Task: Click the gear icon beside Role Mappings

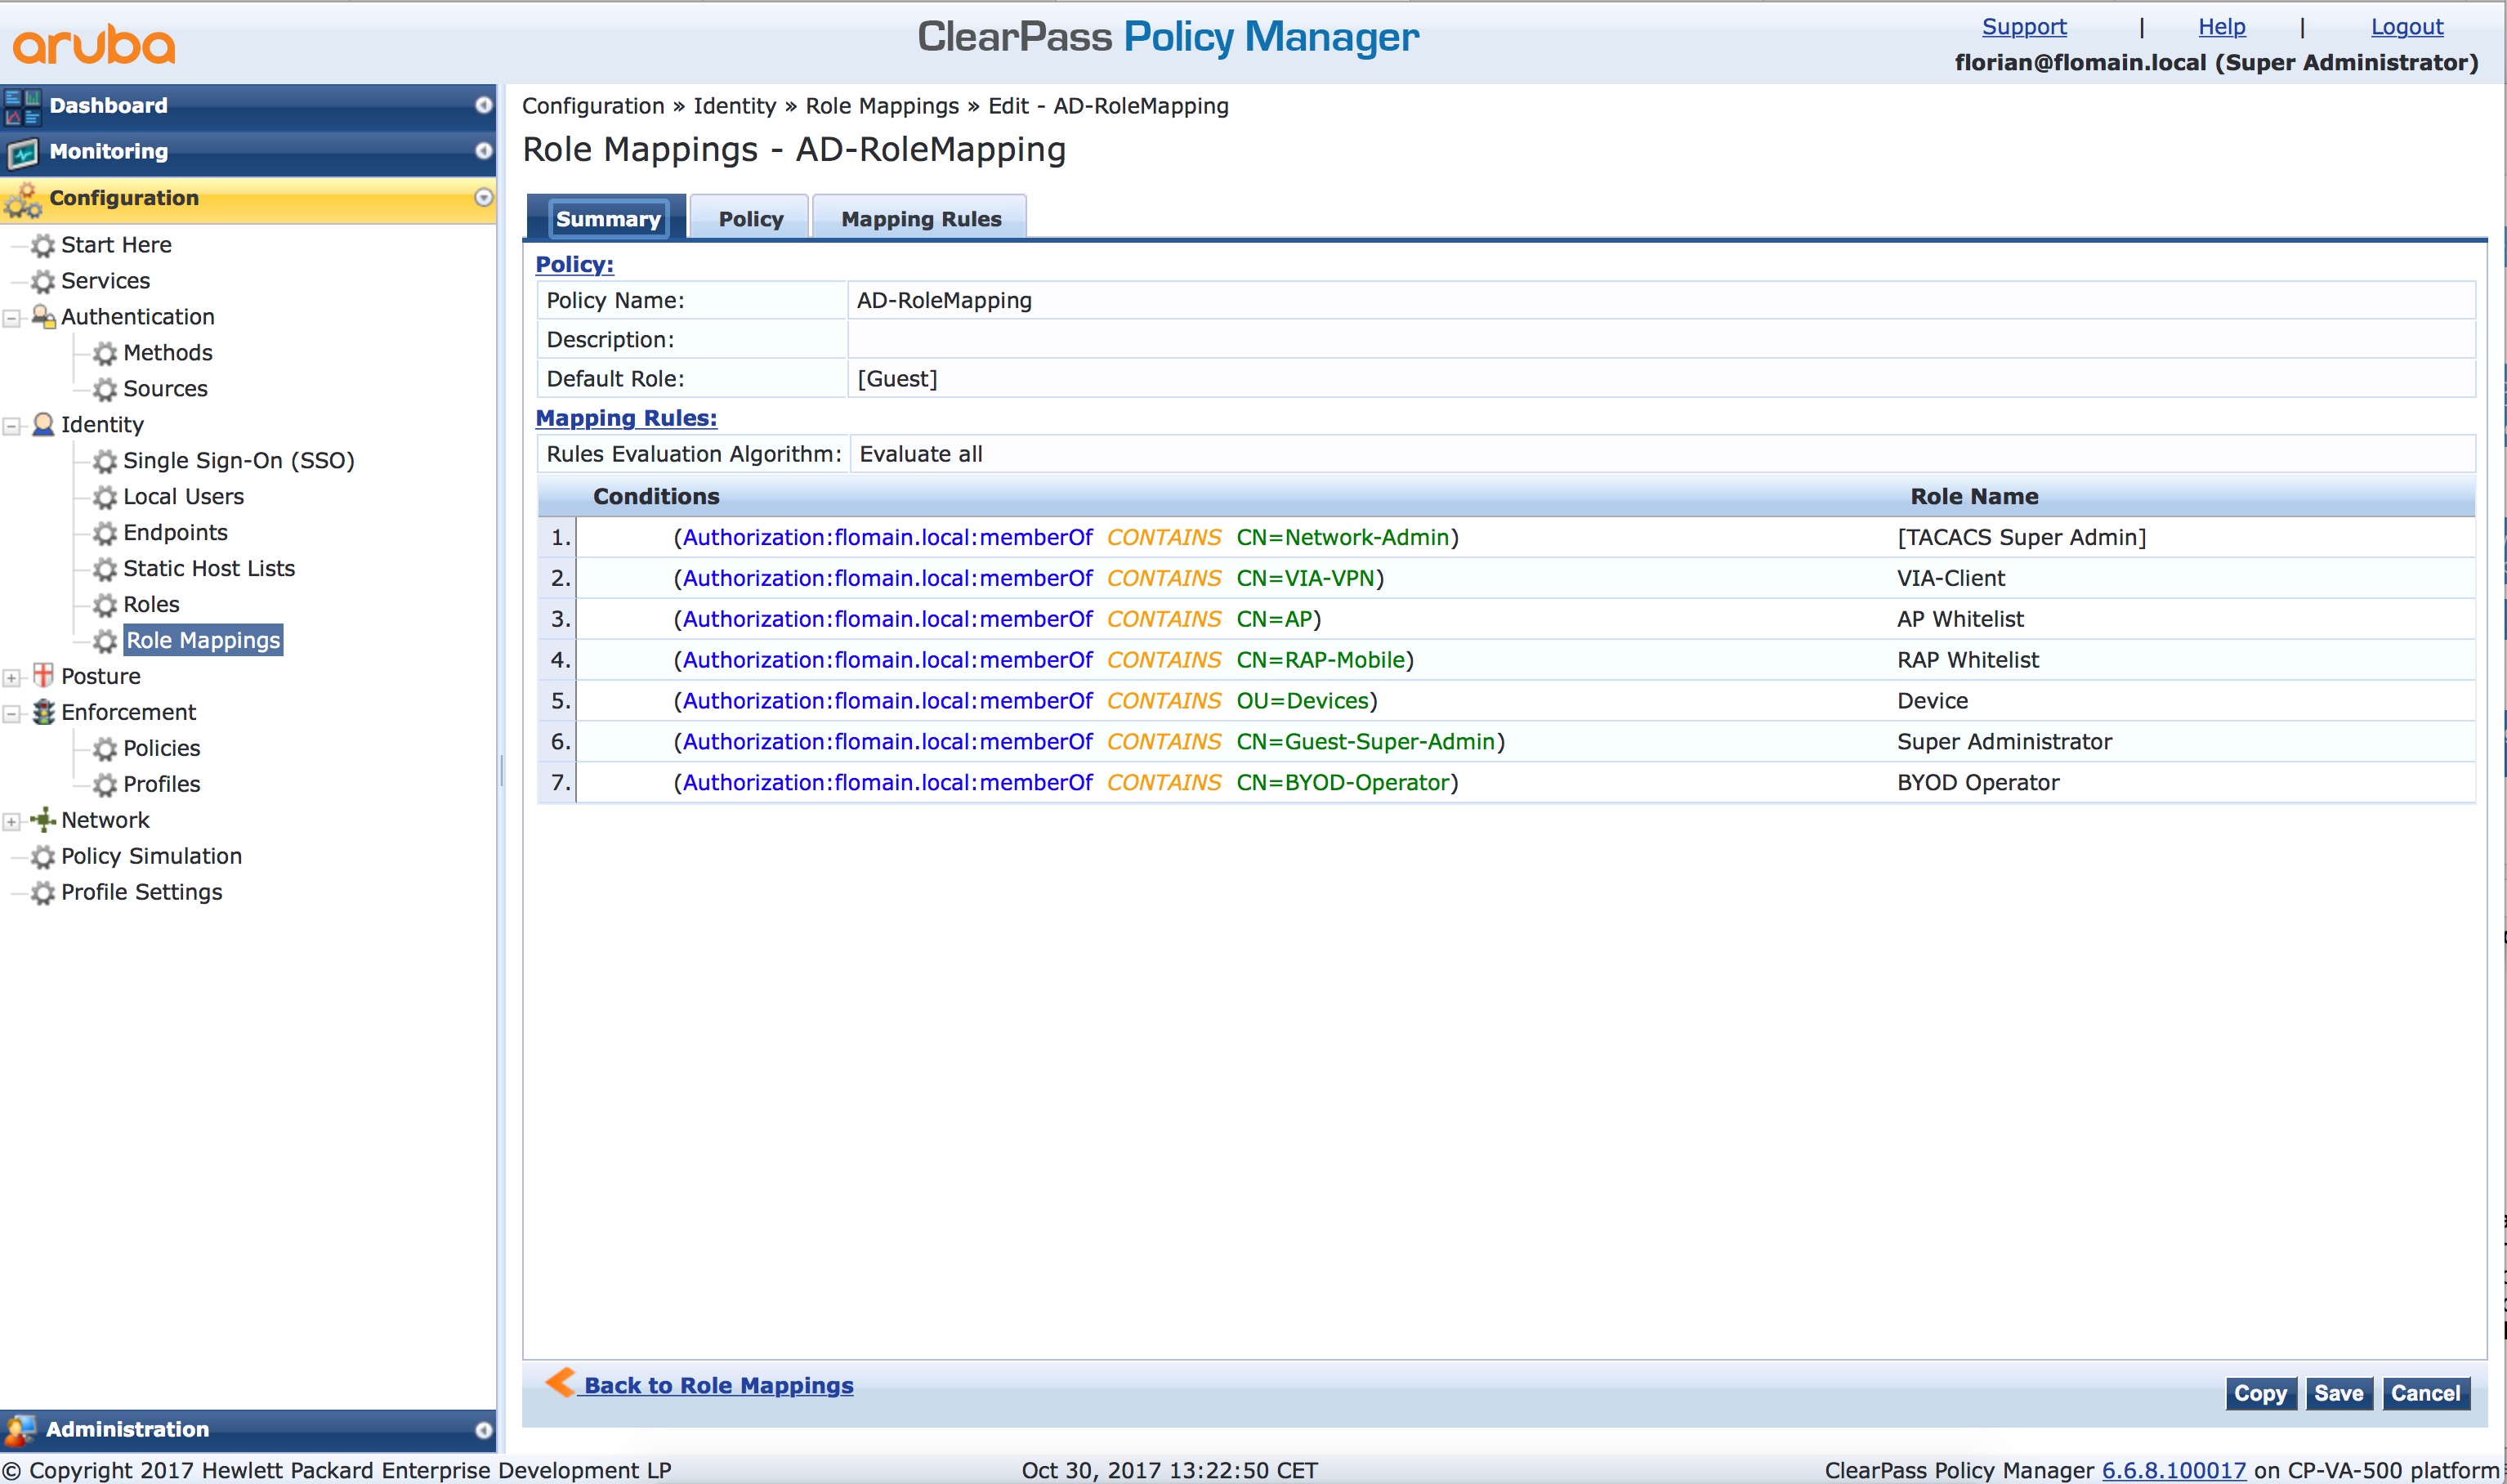Action: tap(105, 641)
